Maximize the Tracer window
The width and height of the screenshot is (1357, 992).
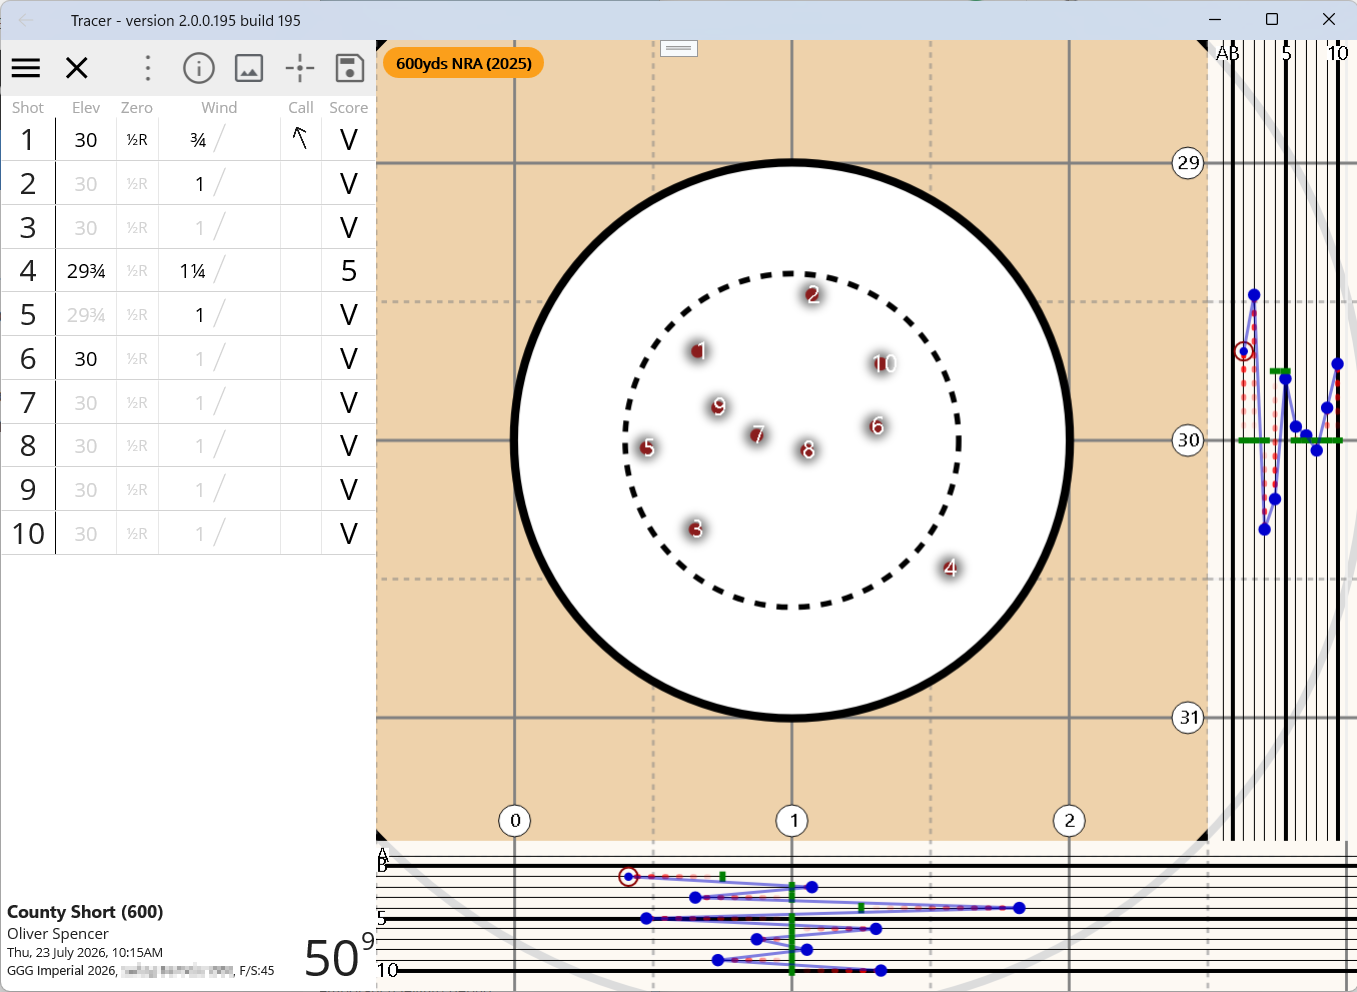[1272, 20]
